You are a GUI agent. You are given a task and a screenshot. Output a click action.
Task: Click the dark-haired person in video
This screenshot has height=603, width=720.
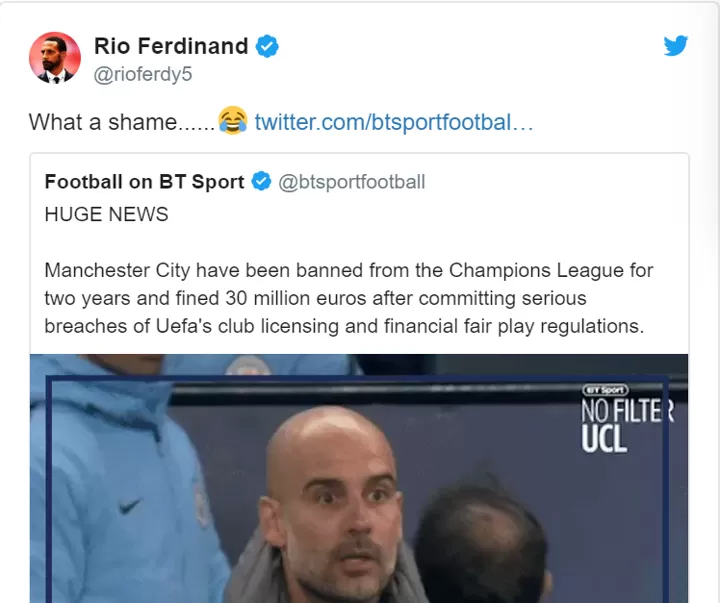tap(482, 542)
